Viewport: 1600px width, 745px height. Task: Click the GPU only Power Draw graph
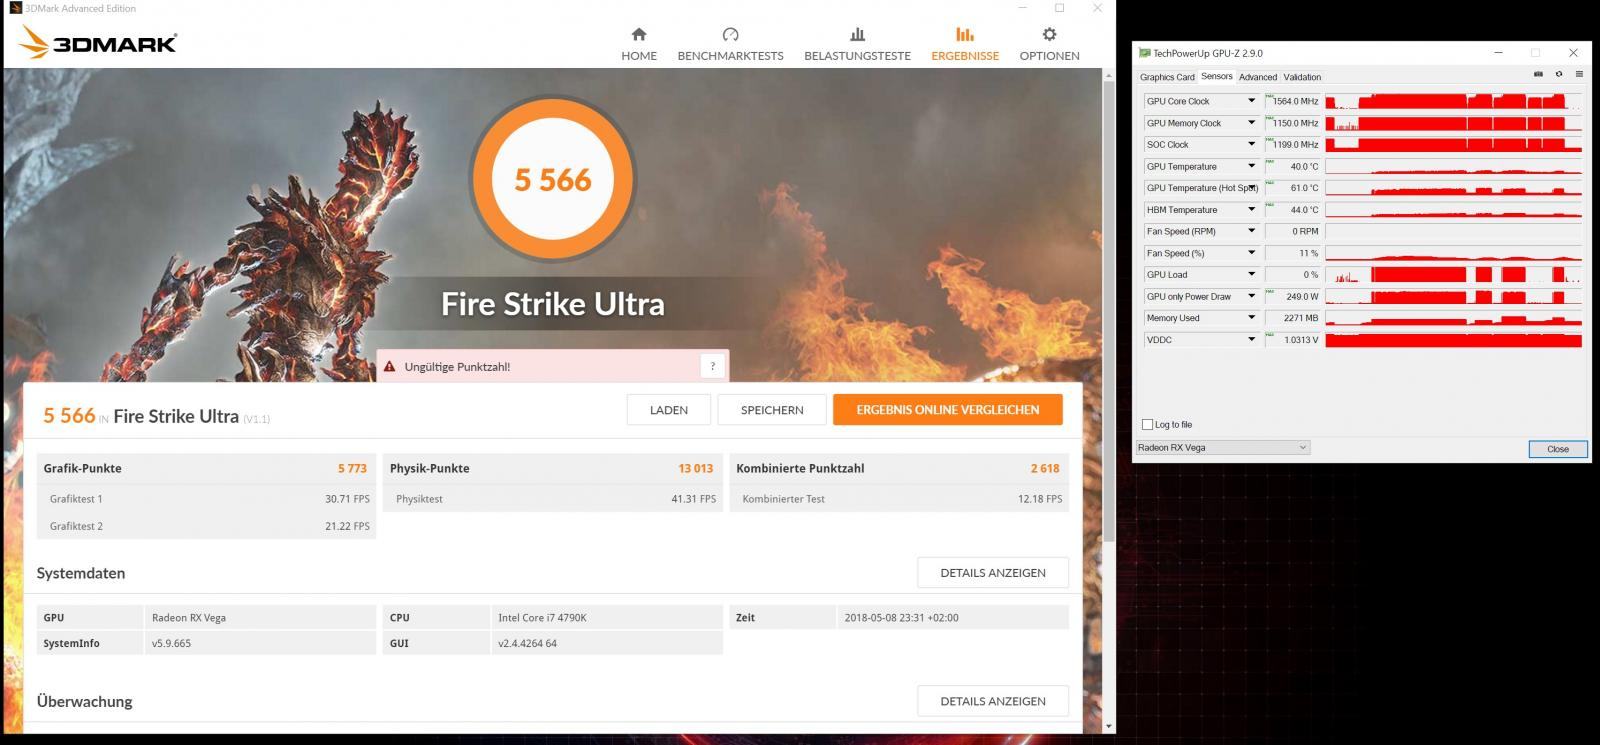[1453, 296]
